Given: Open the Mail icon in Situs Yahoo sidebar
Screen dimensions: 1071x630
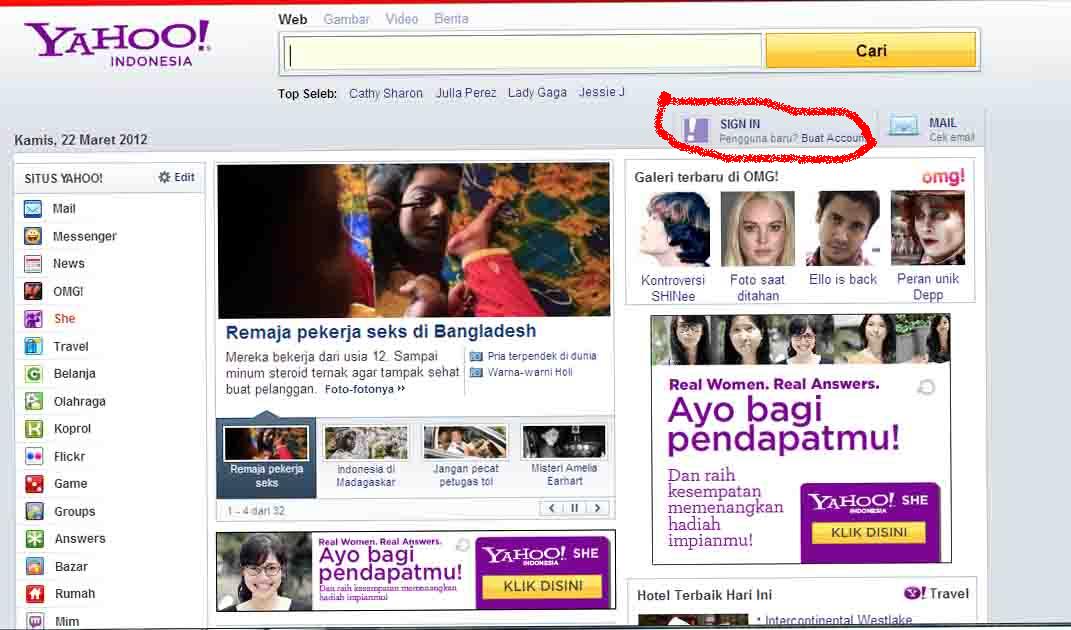Looking at the screenshot, I should pos(33,208).
